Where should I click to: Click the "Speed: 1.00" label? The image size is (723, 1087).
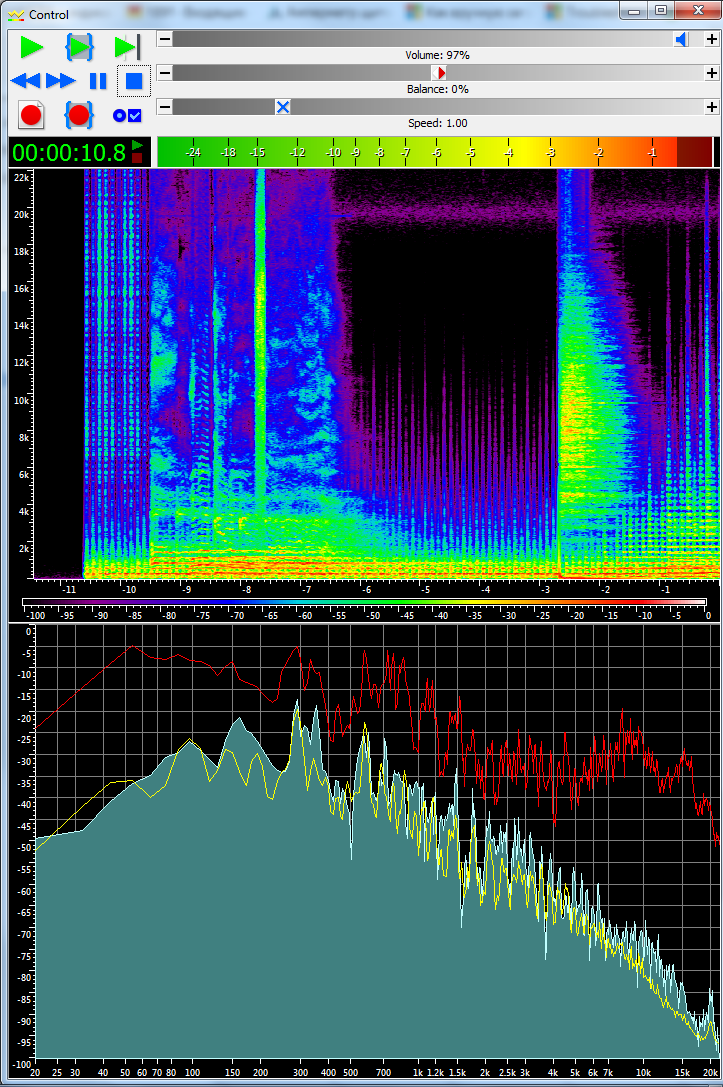click(437, 123)
